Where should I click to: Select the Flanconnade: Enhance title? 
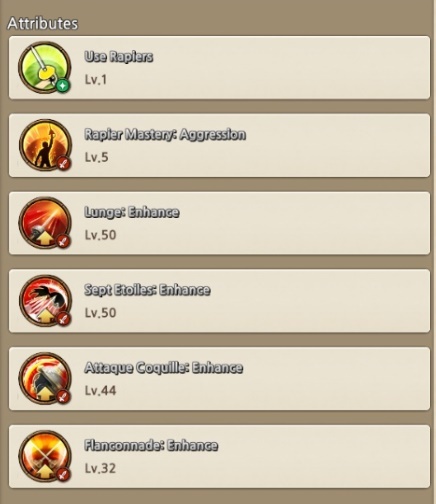click(x=151, y=445)
